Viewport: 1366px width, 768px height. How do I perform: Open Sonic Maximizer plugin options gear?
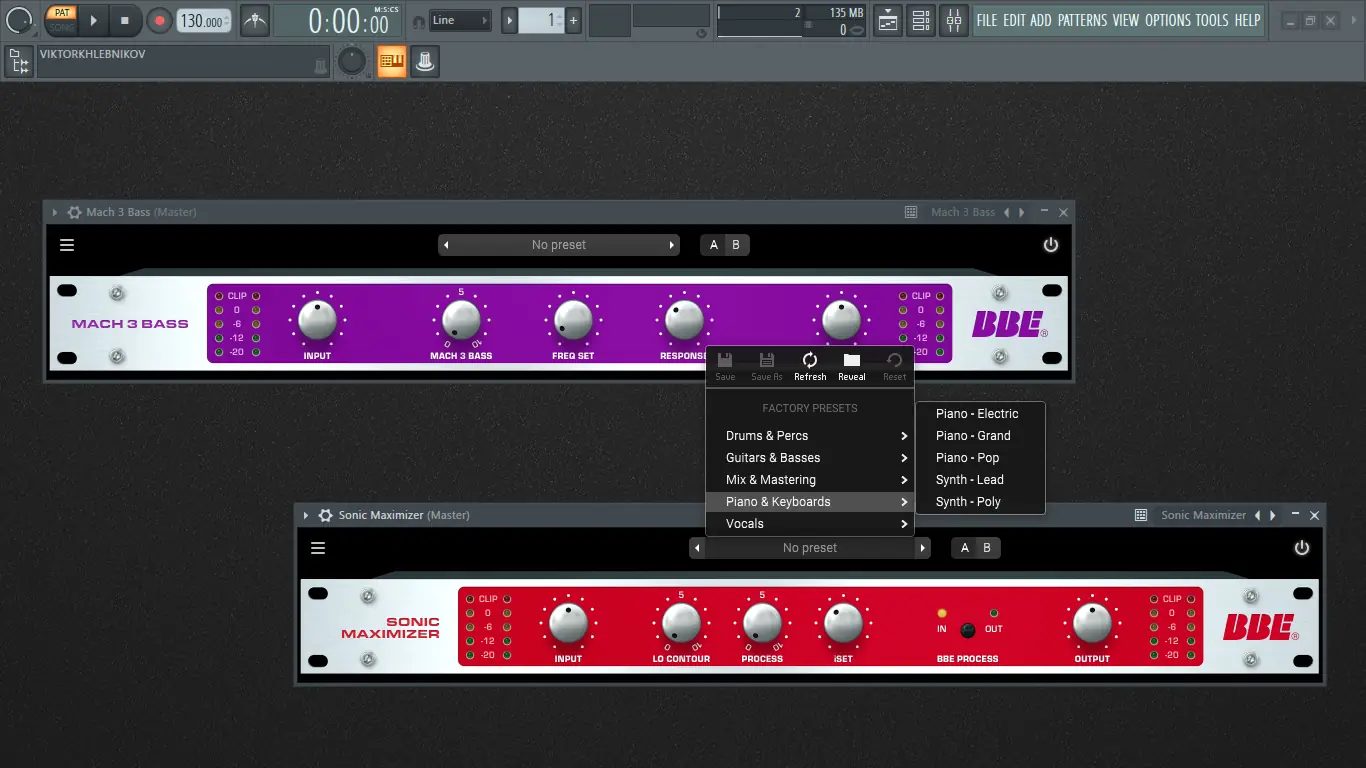(x=325, y=515)
